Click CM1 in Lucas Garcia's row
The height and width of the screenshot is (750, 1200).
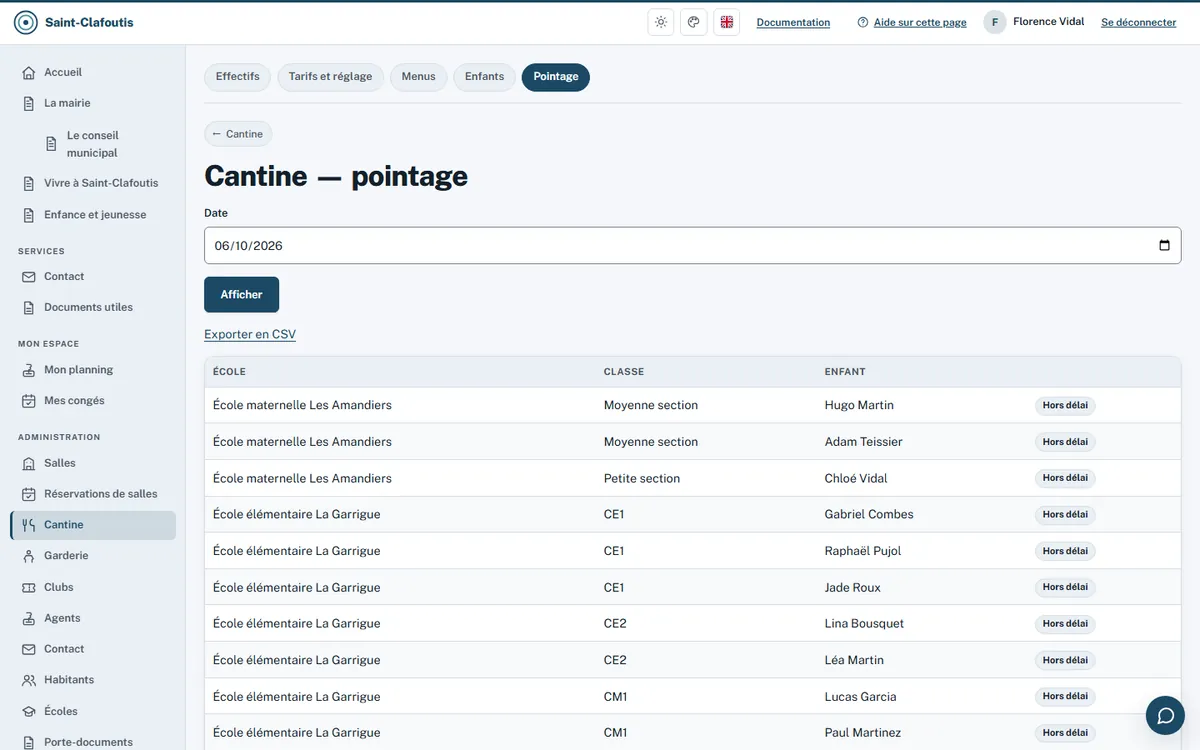coord(615,696)
